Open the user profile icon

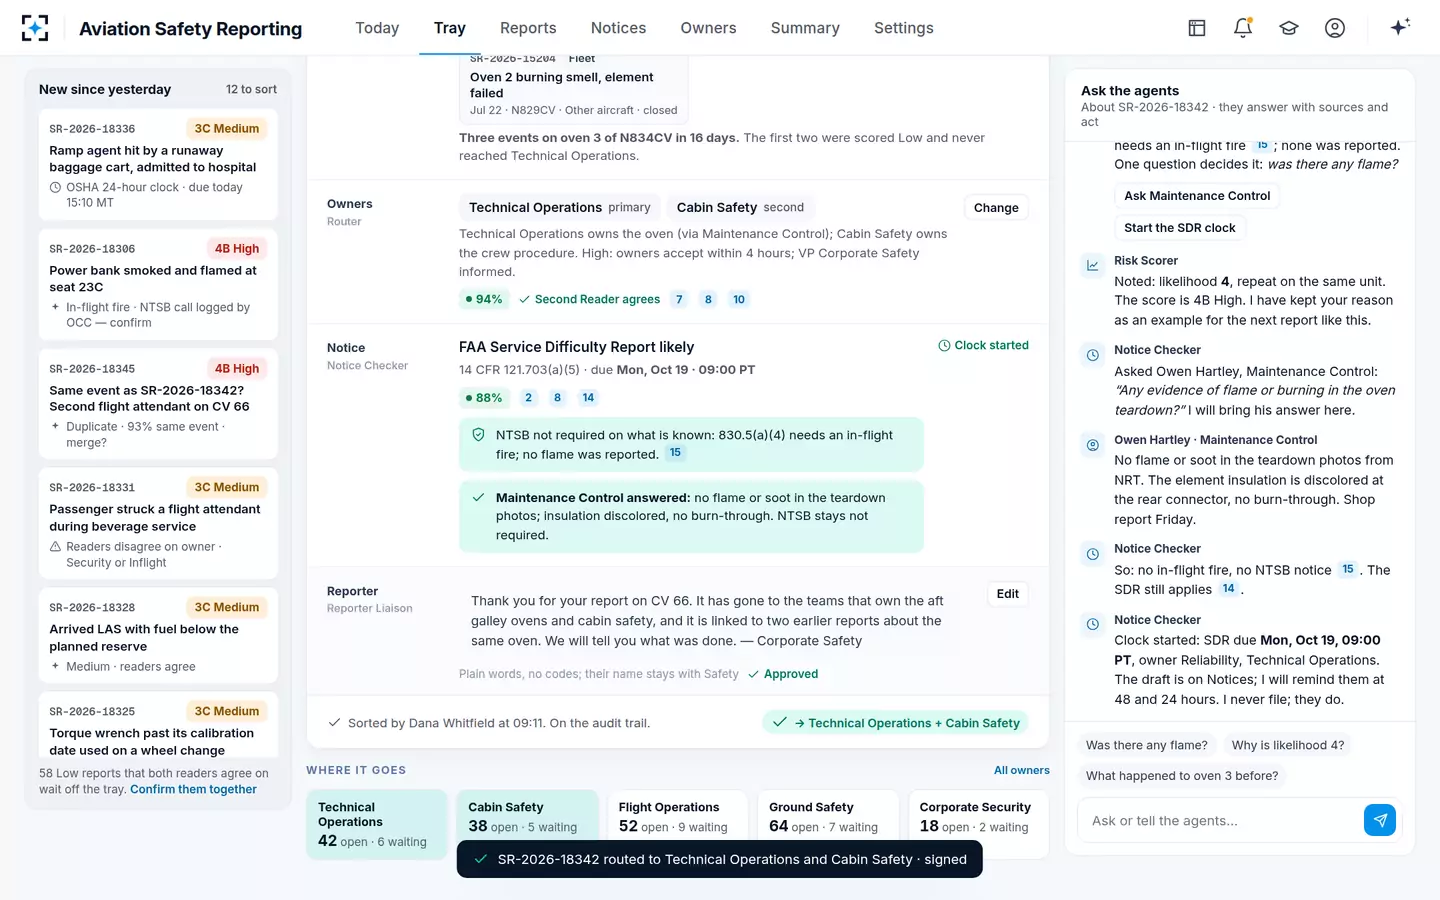(1335, 28)
